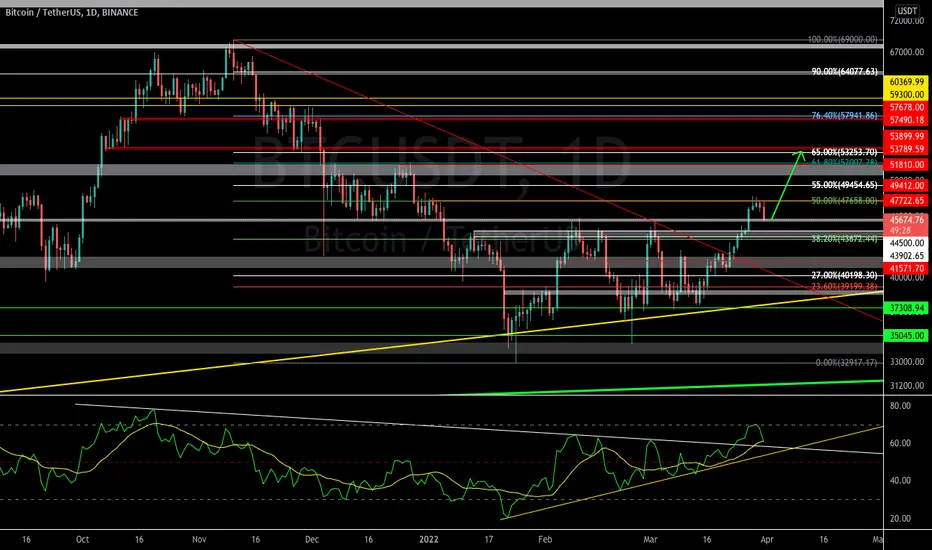The image size is (932, 550).
Task: Click the 80.00 level on the indicator scale
Action: (x=900, y=406)
